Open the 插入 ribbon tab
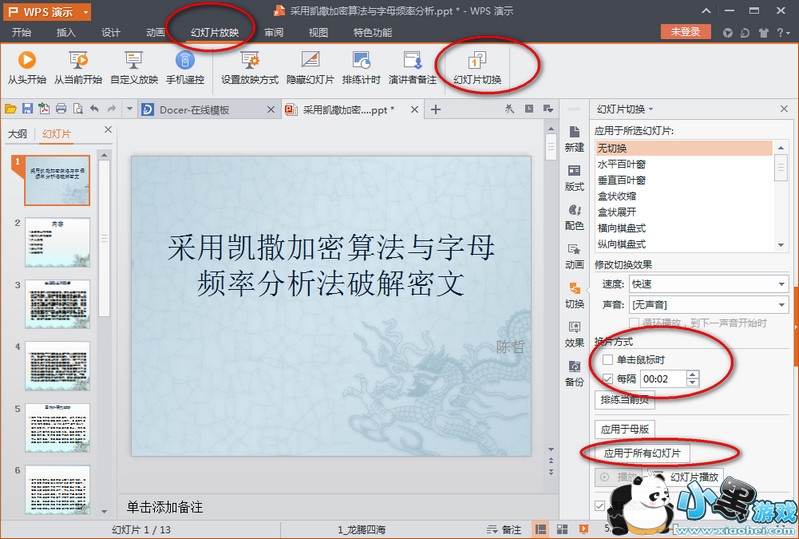The width and height of the screenshot is (799, 539). [66, 33]
